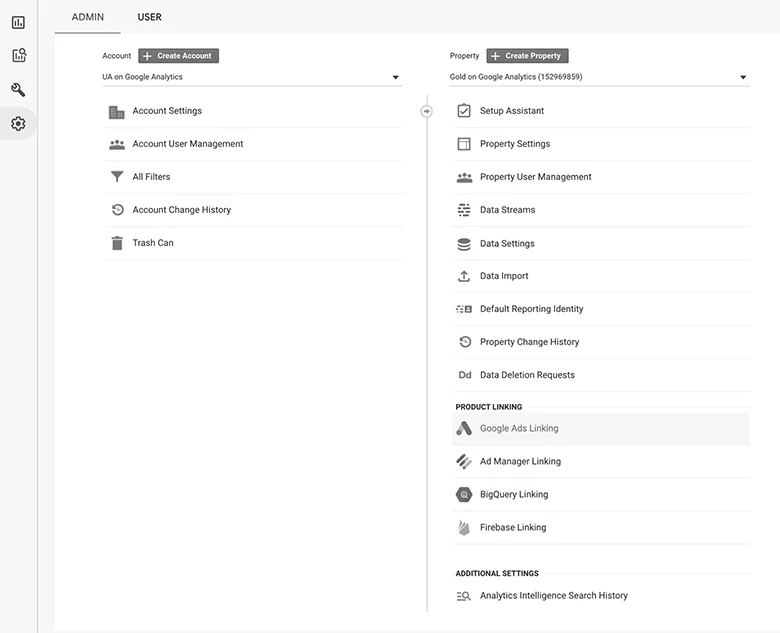Expand the Gold on Google Analytics property dropdown

(x=599, y=77)
